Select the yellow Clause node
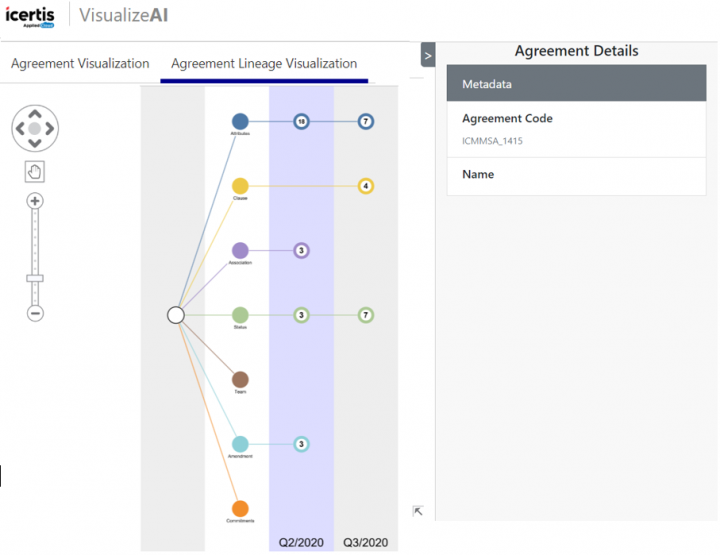 tap(240, 186)
